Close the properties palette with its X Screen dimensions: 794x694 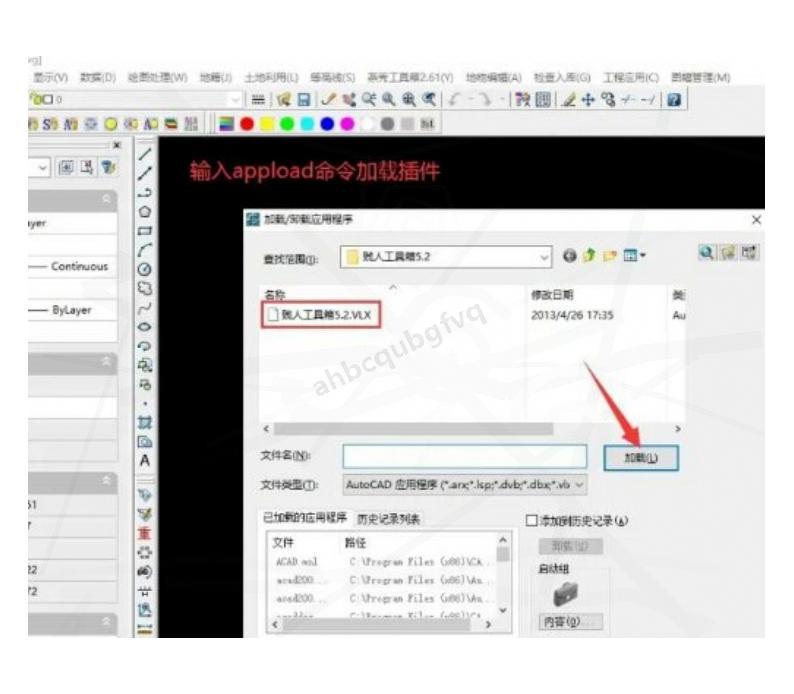click(117, 145)
